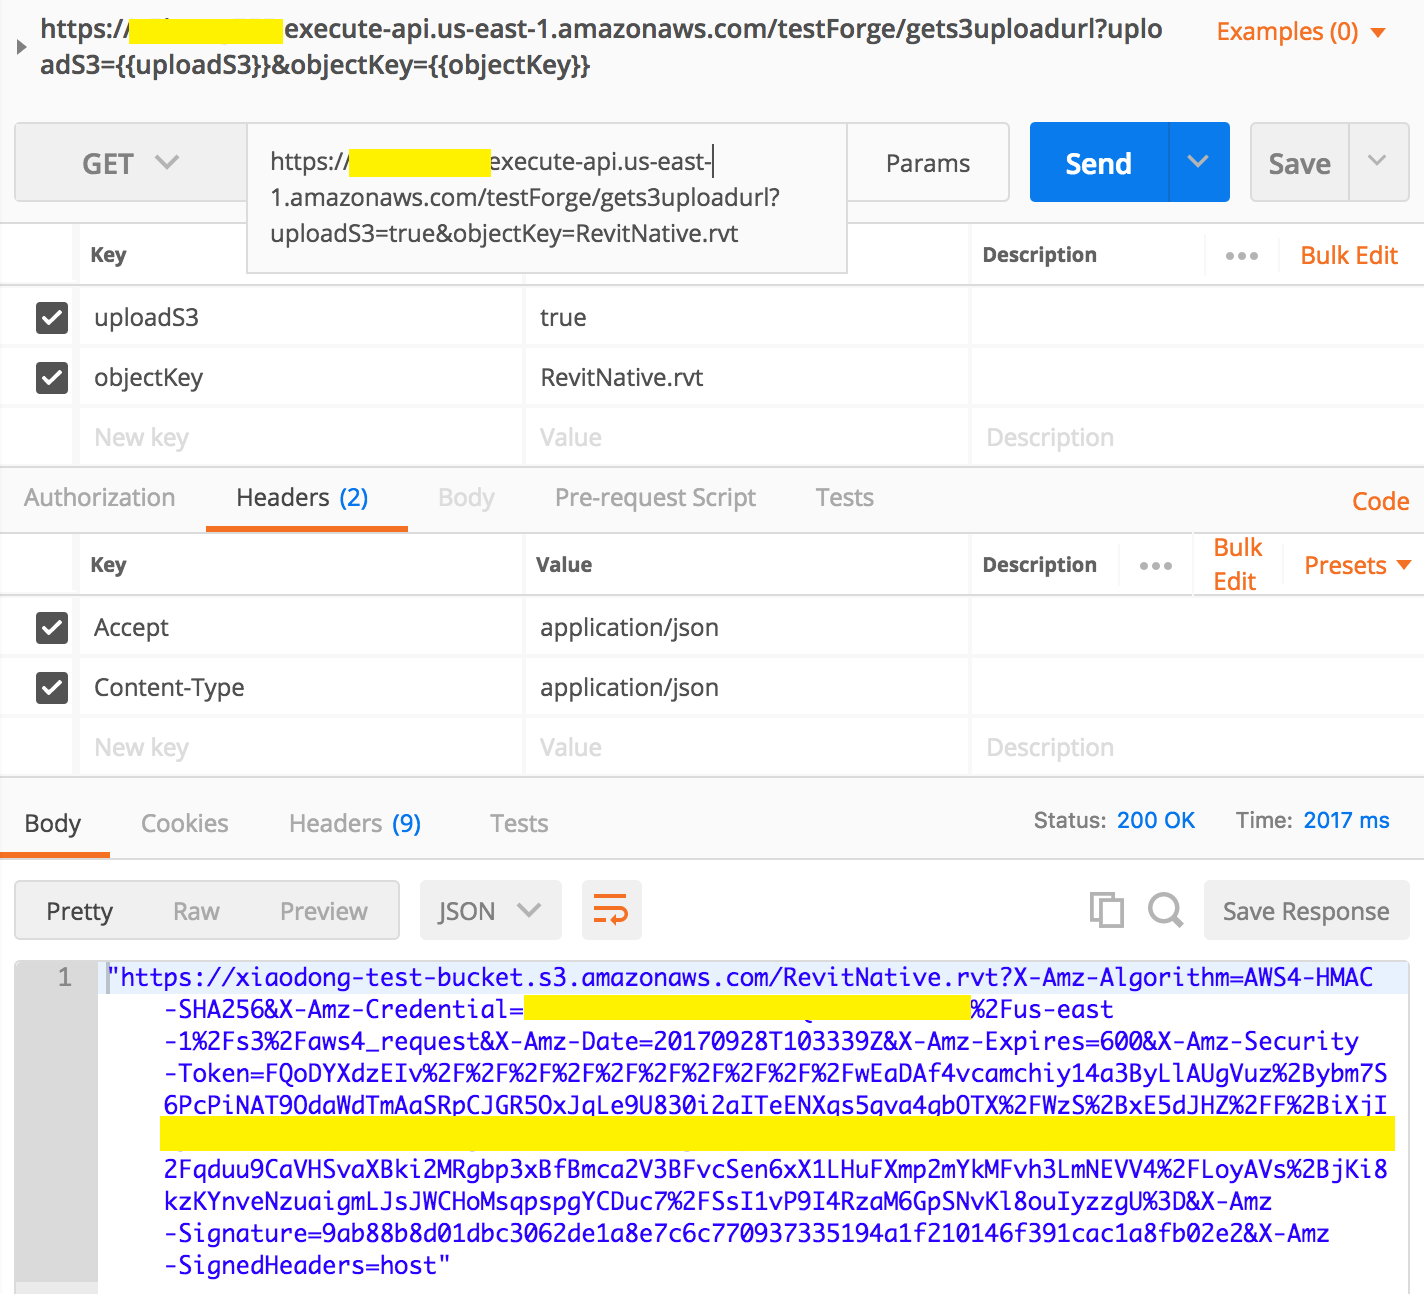Open the Send button dropdown arrow
1424x1294 pixels.
coord(1198,162)
